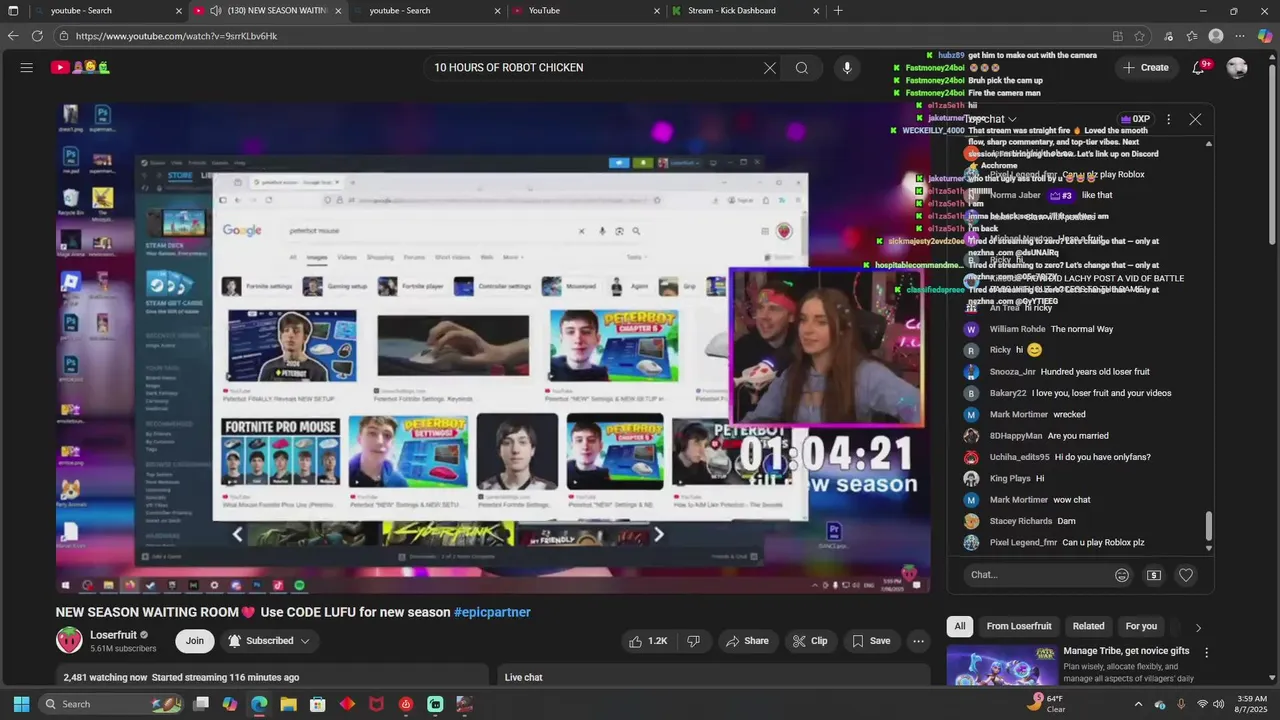Close the NEW SEASON WAITING tab
This screenshot has width=1280, height=720.
pos(338,11)
